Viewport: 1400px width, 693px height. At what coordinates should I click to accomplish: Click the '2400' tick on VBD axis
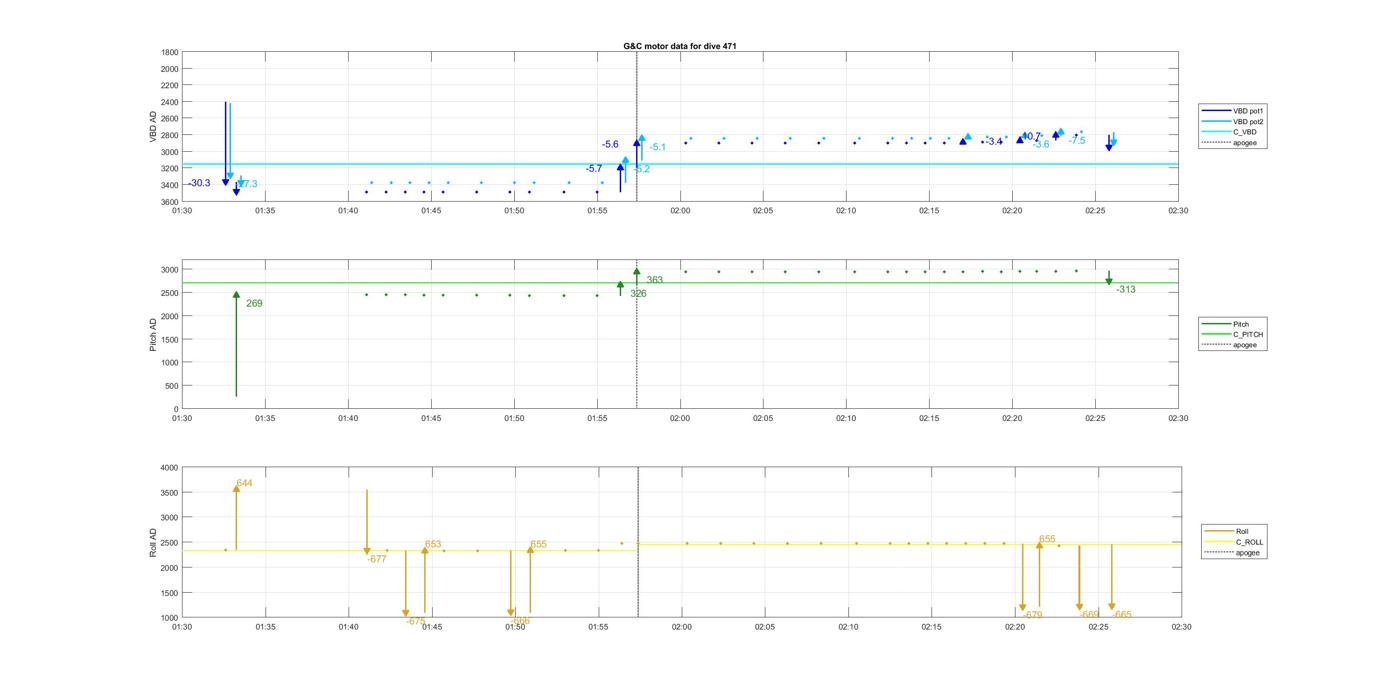(x=170, y=102)
